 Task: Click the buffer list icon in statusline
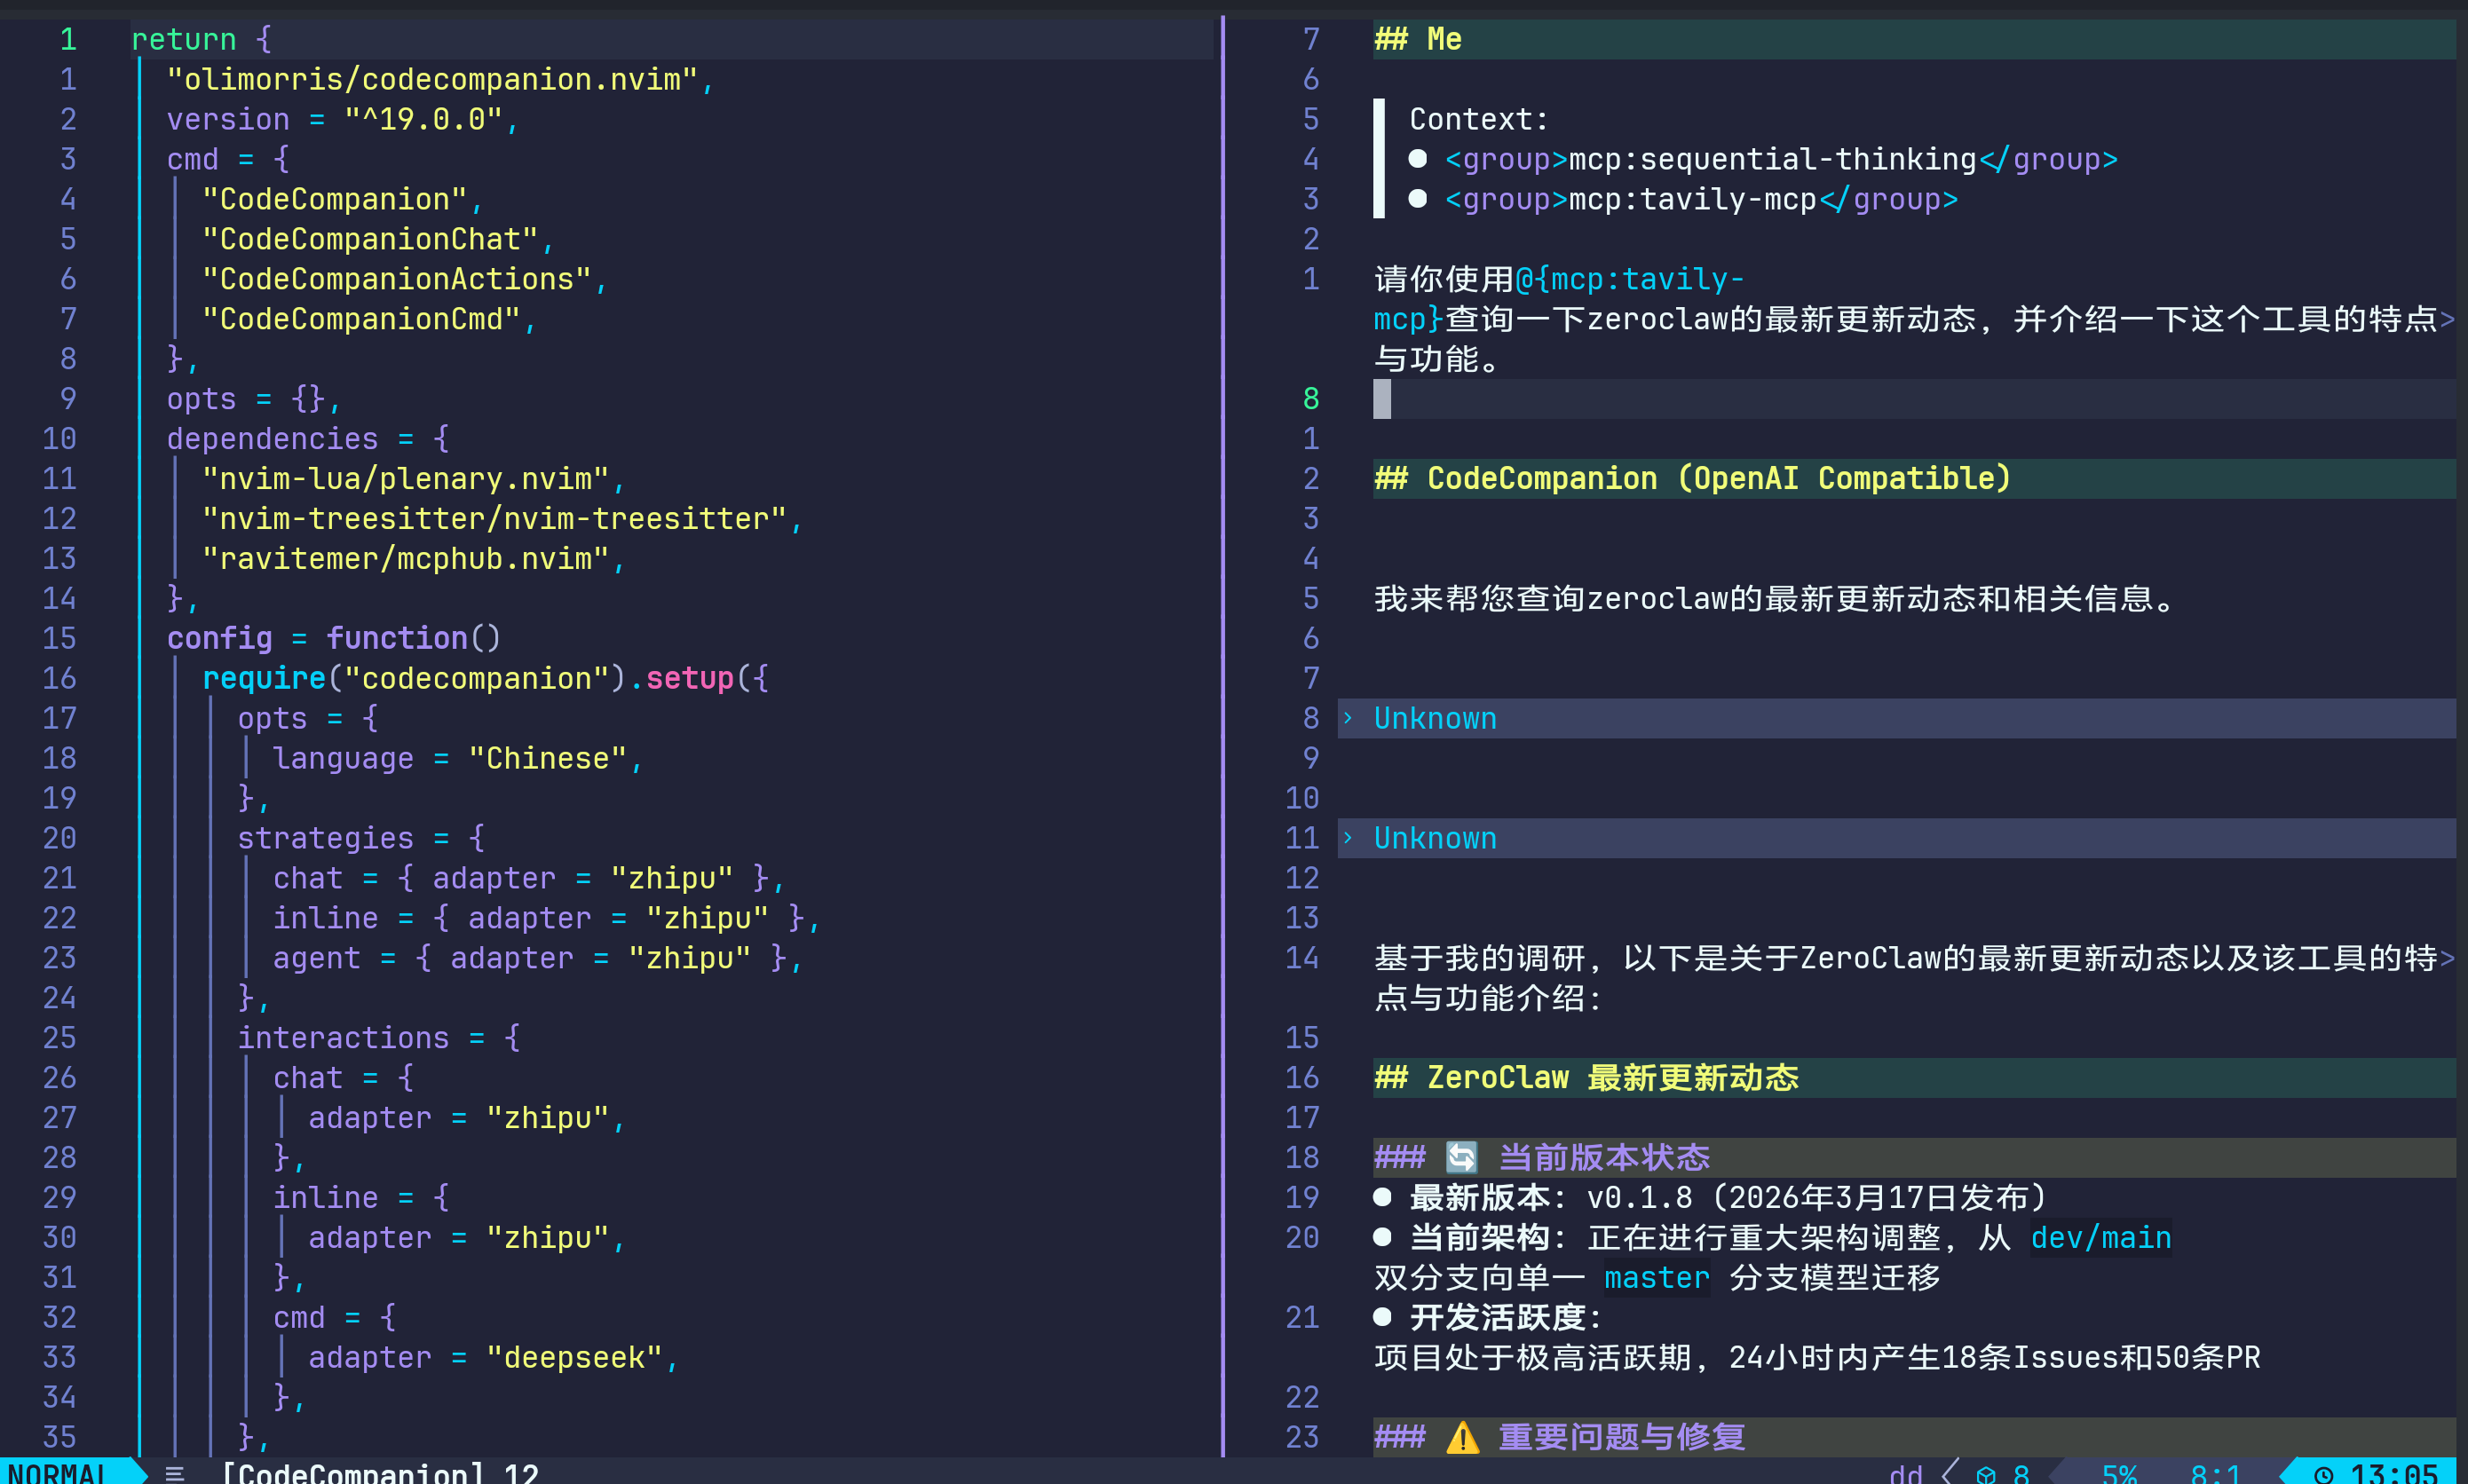click(175, 1473)
